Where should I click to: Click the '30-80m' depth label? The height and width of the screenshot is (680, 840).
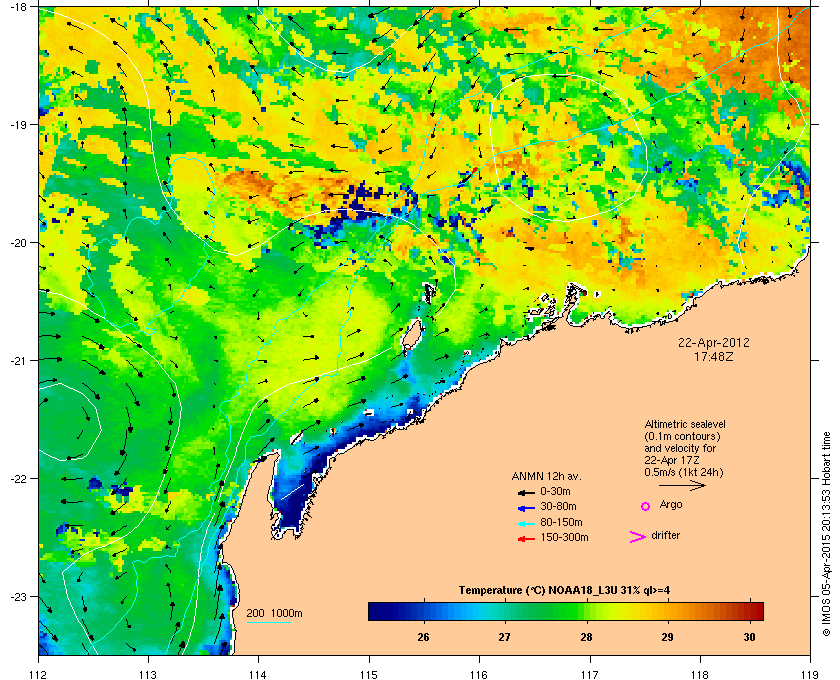558,506
